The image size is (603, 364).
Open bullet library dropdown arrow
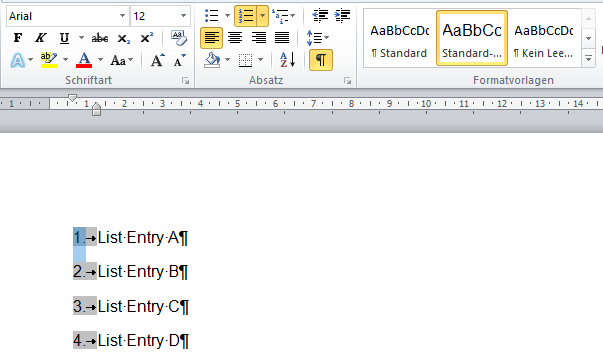point(227,16)
